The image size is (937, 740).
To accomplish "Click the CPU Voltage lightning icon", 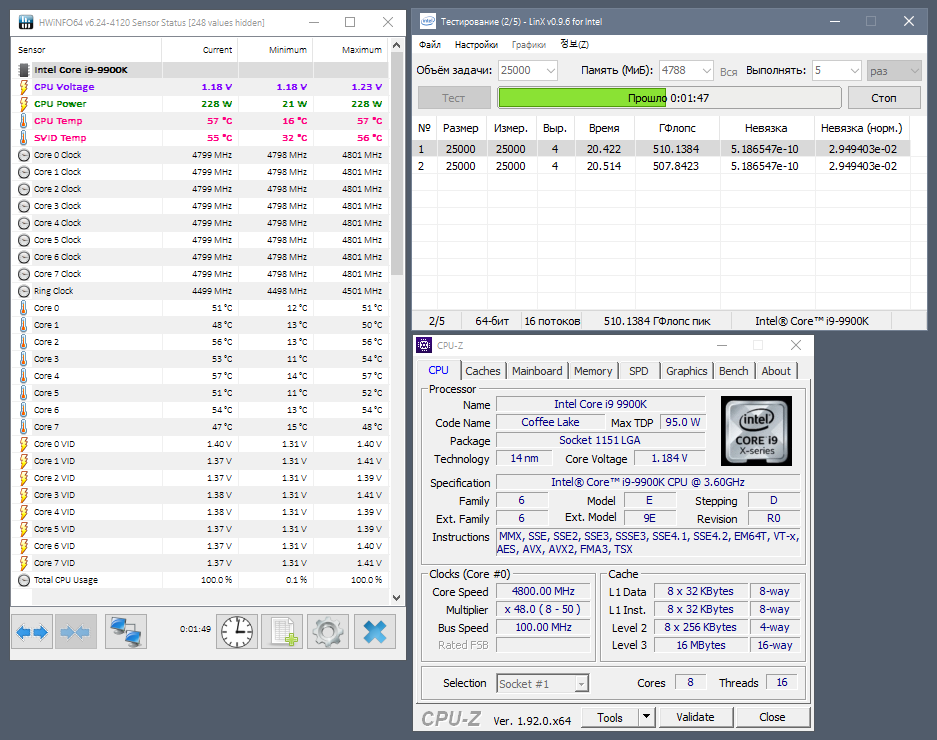I will (23, 87).
